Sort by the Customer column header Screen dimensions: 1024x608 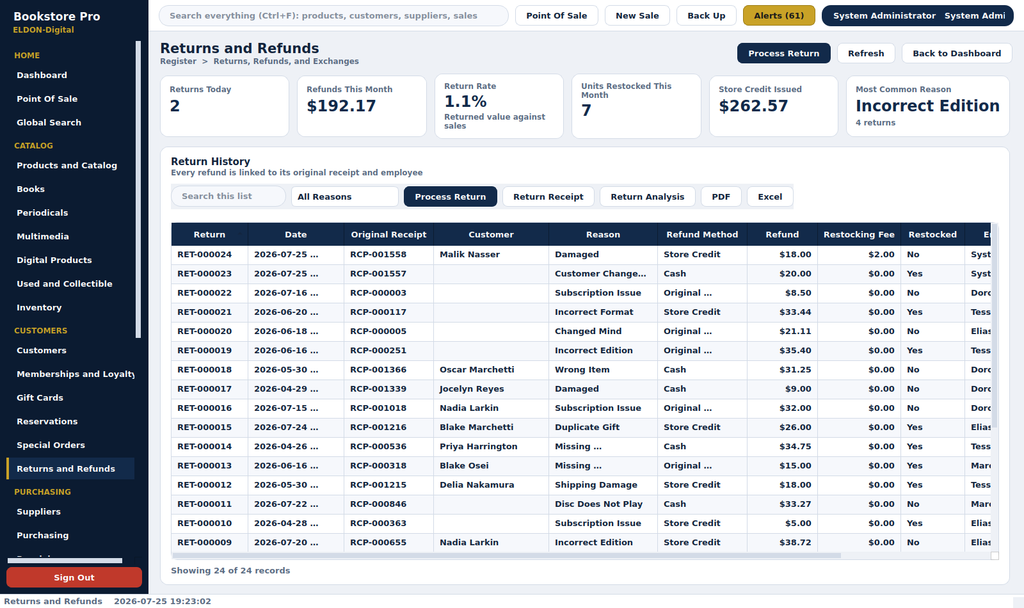tap(491, 234)
